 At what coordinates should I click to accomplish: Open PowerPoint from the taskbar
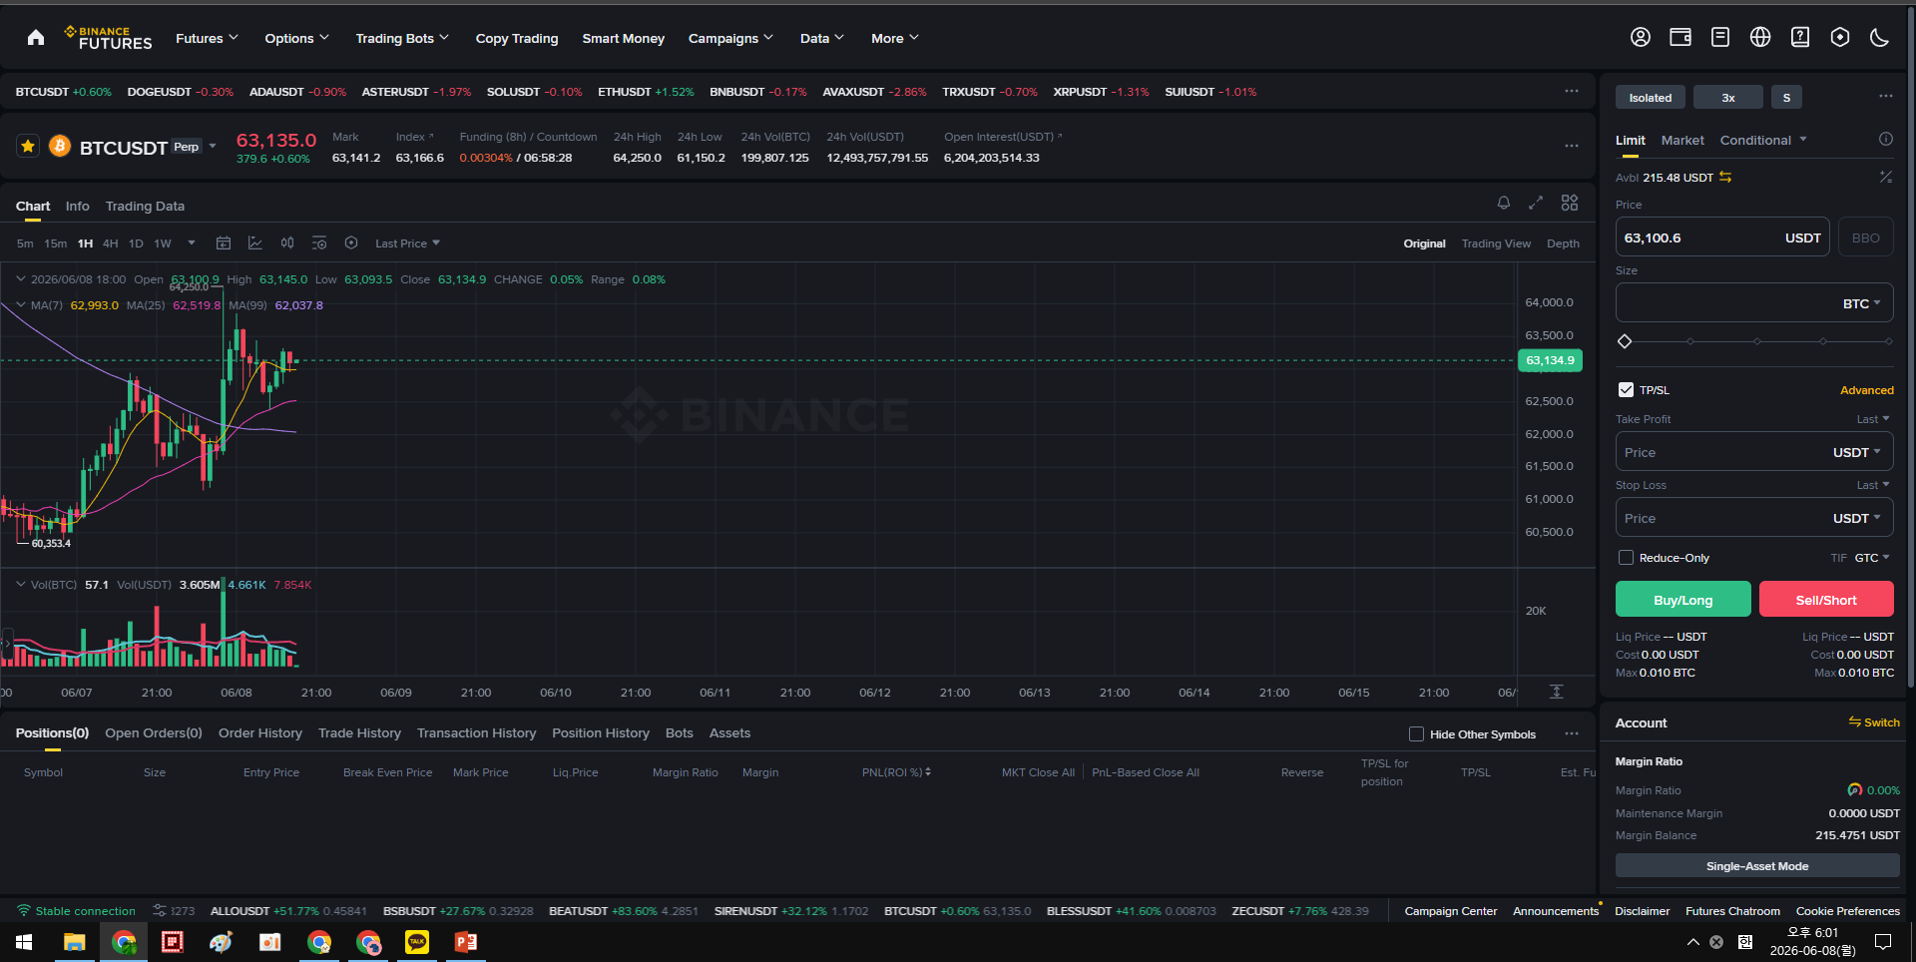(x=466, y=942)
